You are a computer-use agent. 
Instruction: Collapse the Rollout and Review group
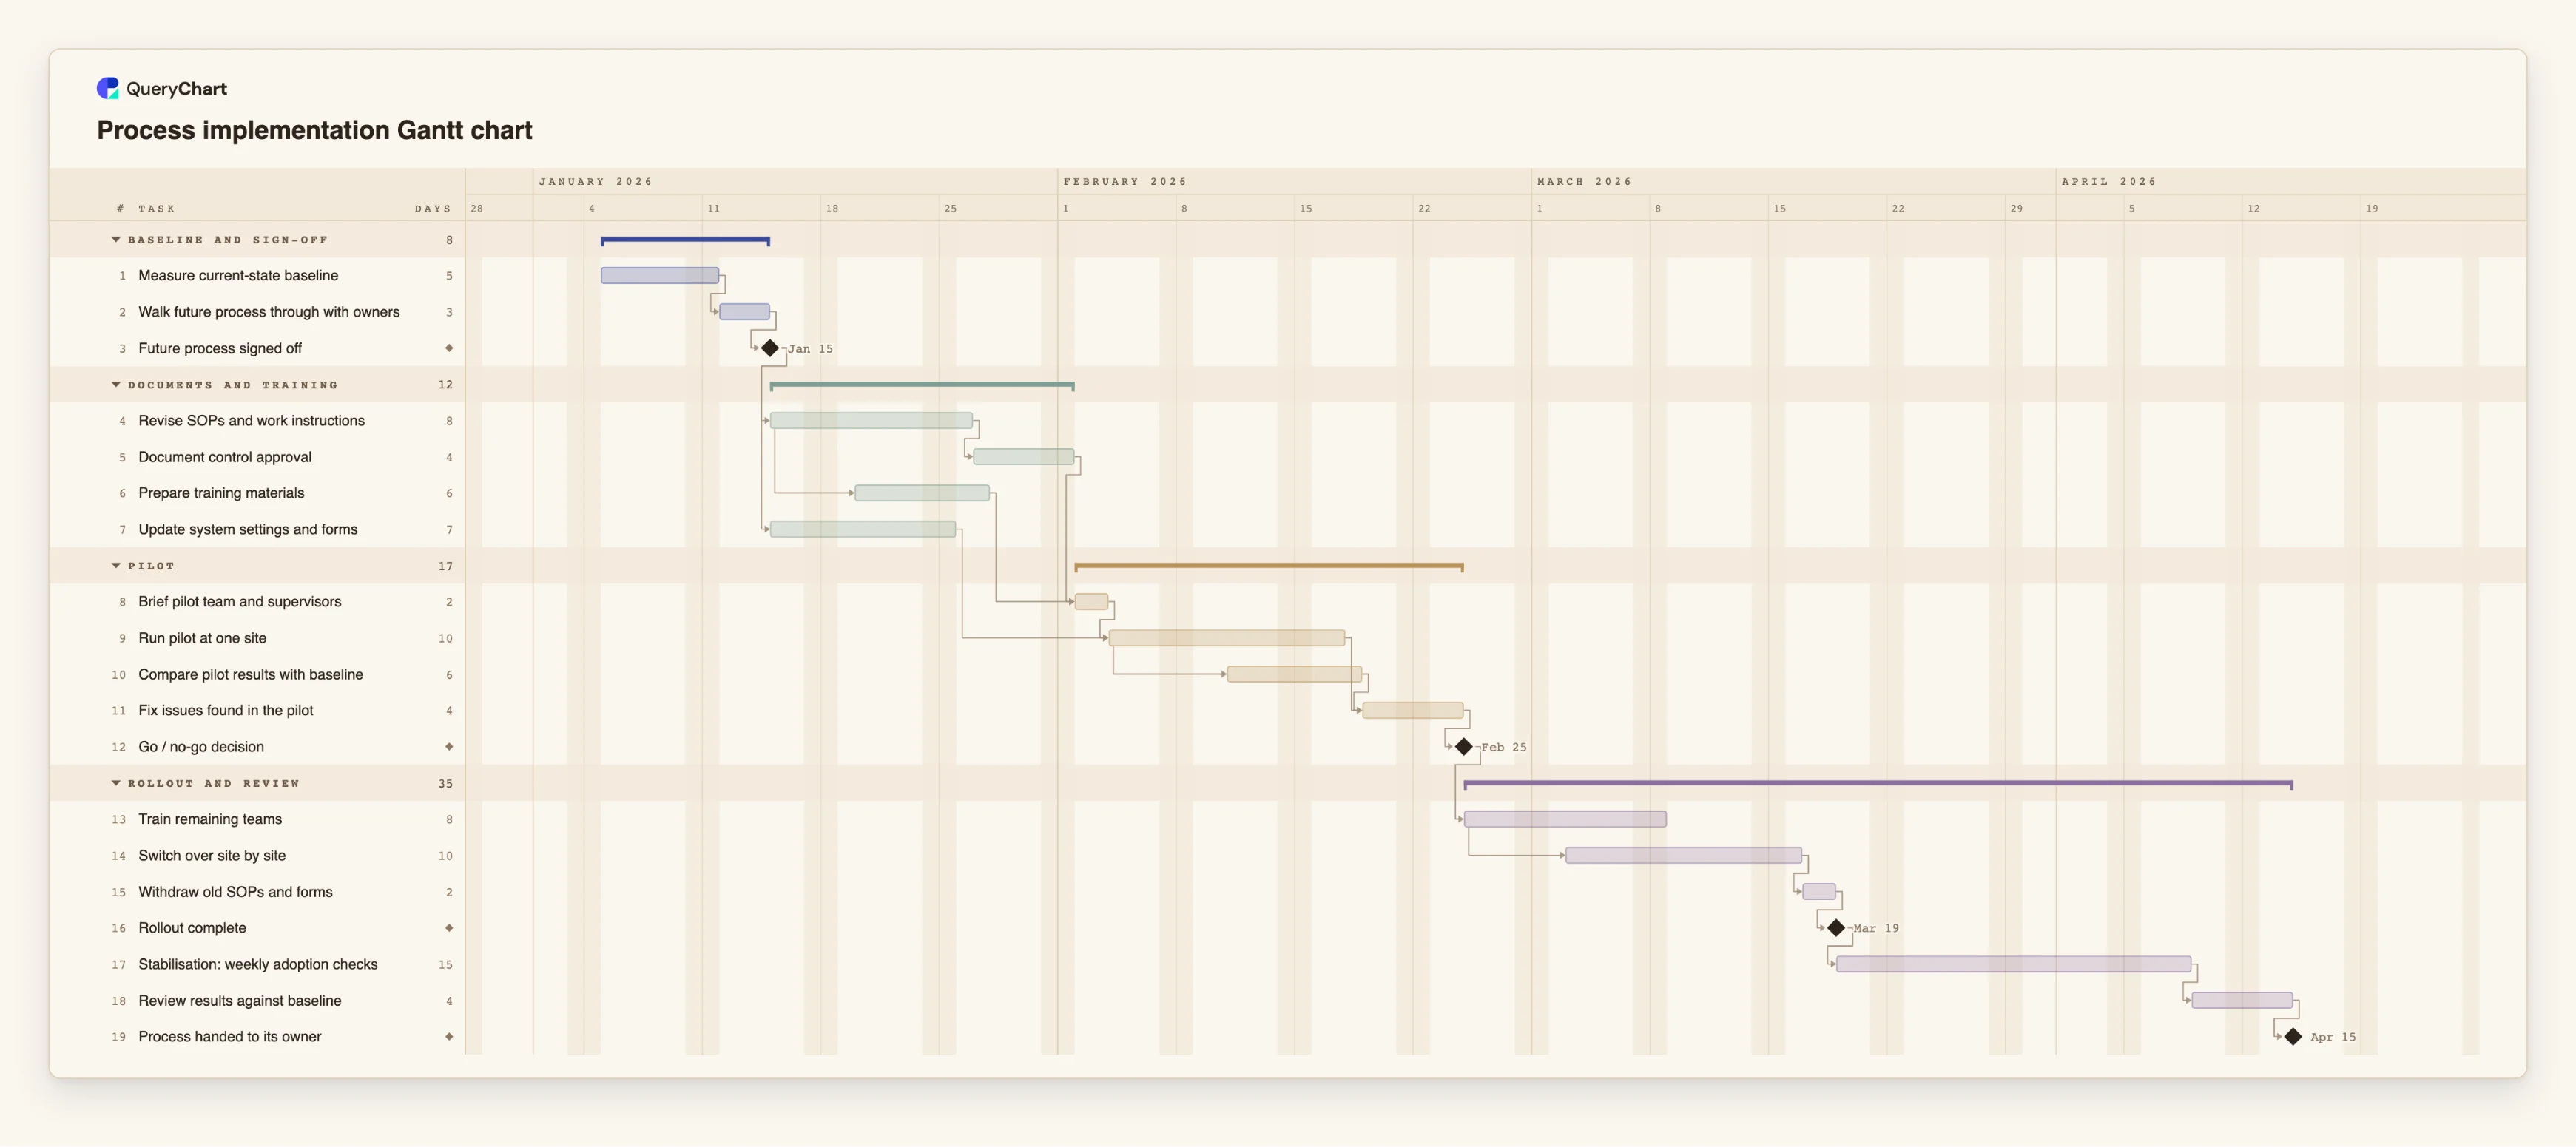[116, 783]
